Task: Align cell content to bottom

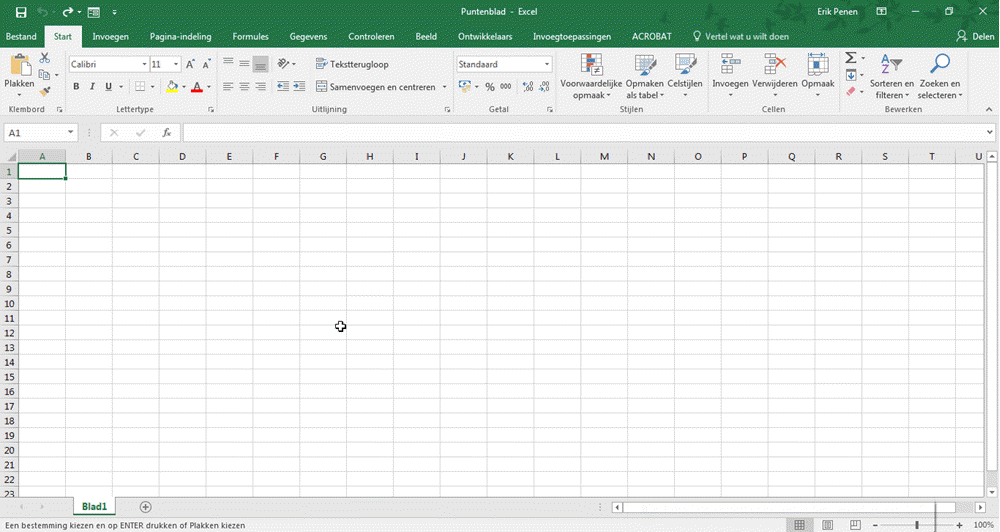Action: (260, 64)
